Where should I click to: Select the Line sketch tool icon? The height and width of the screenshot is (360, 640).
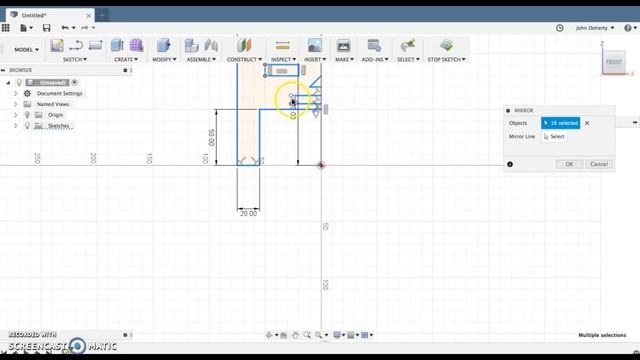click(76, 45)
